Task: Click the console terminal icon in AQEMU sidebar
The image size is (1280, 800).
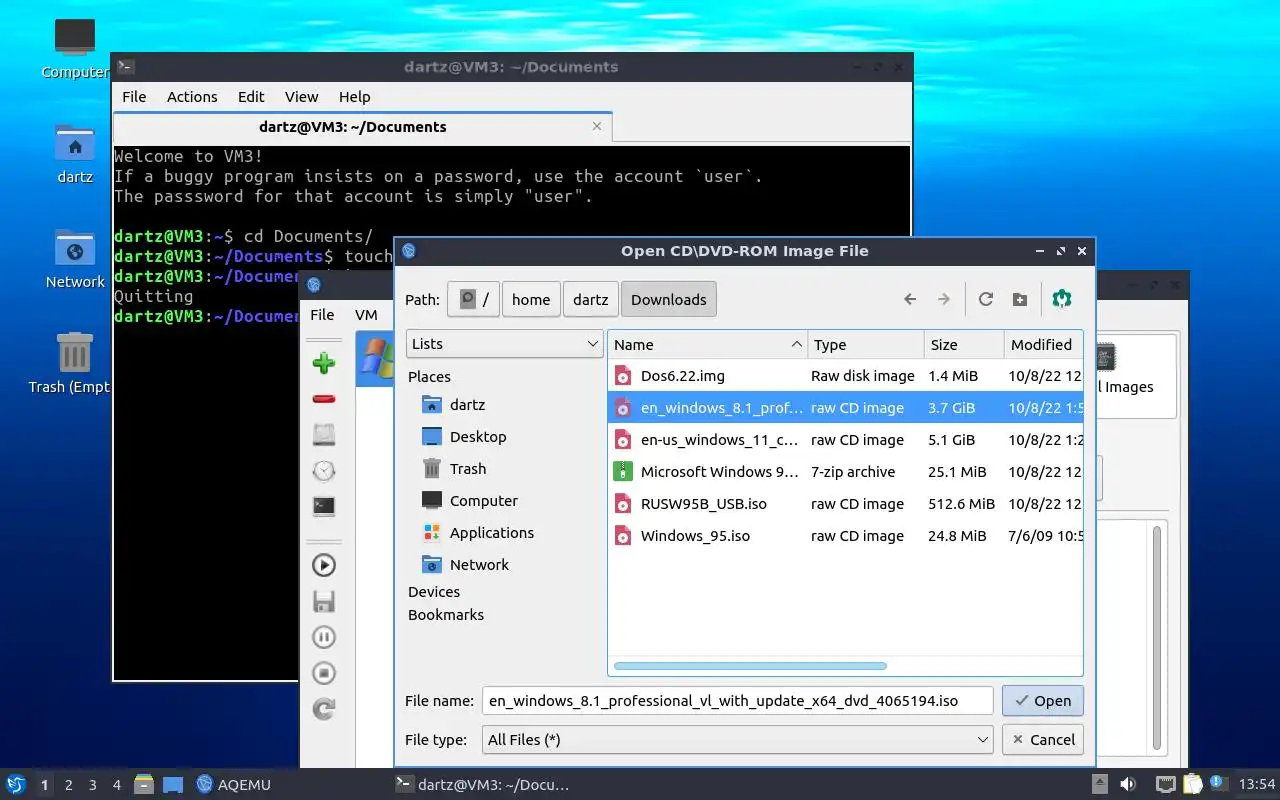Action: tap(323, 506)
